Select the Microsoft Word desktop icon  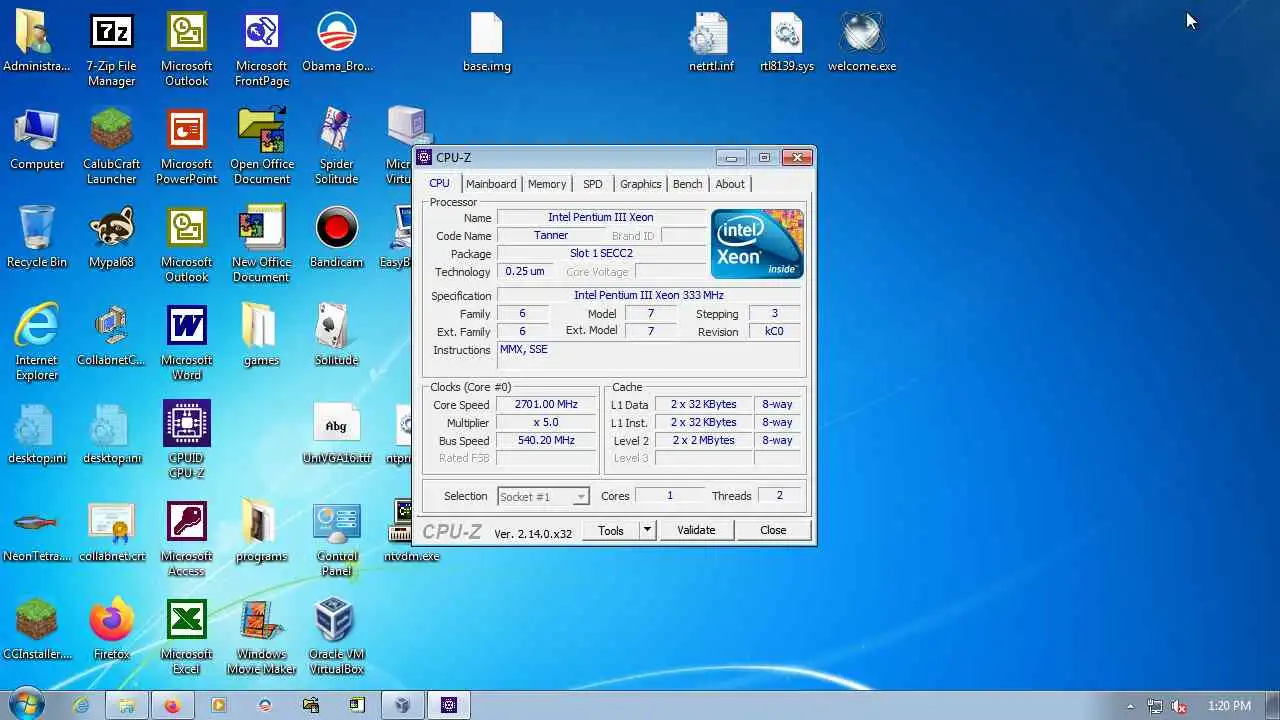pyautogui.click(x=187, y=343)
